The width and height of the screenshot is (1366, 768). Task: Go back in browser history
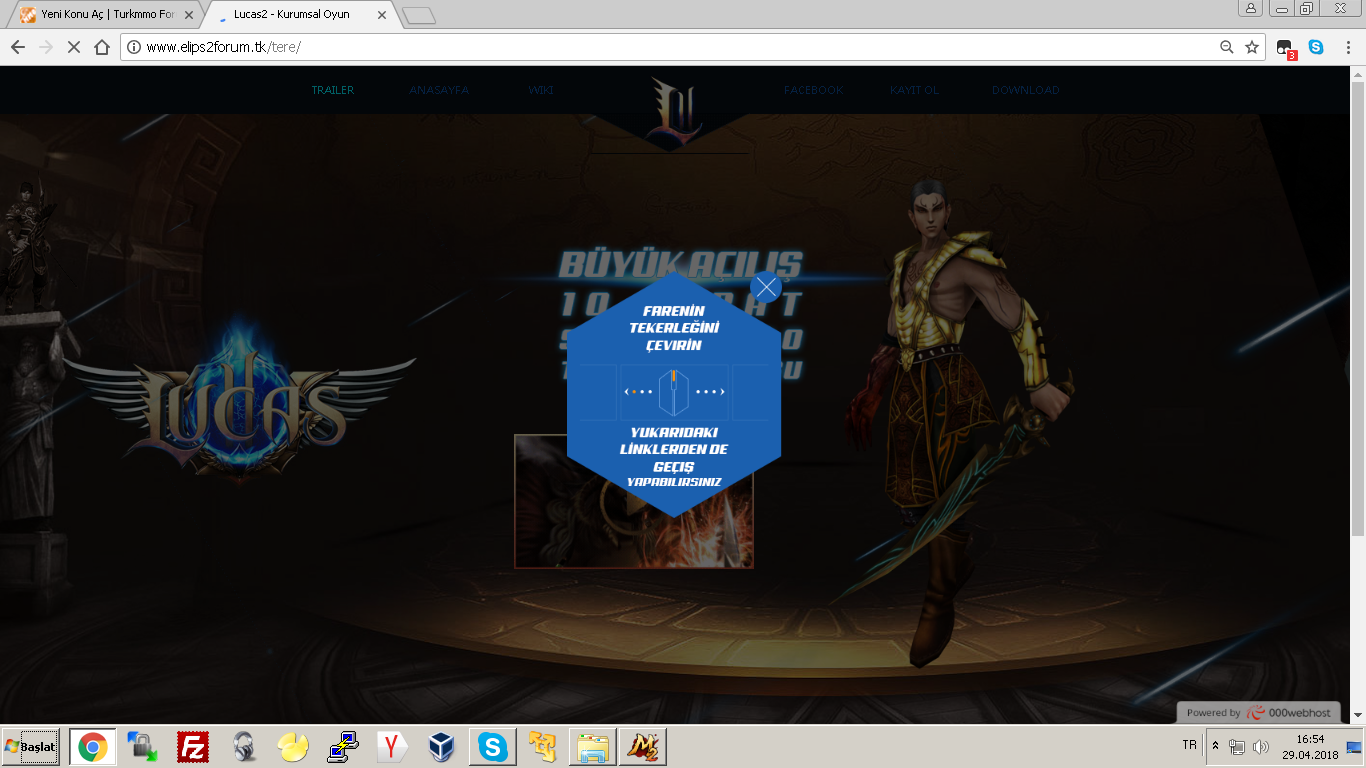18,47
